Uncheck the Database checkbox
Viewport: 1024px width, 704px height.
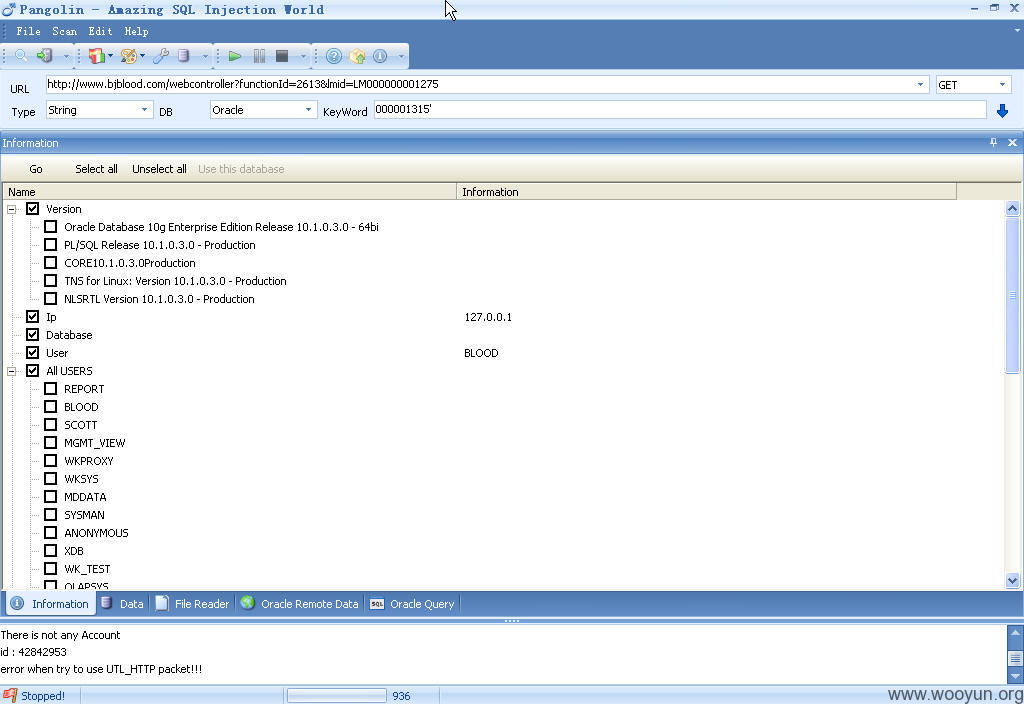point(33,334)
